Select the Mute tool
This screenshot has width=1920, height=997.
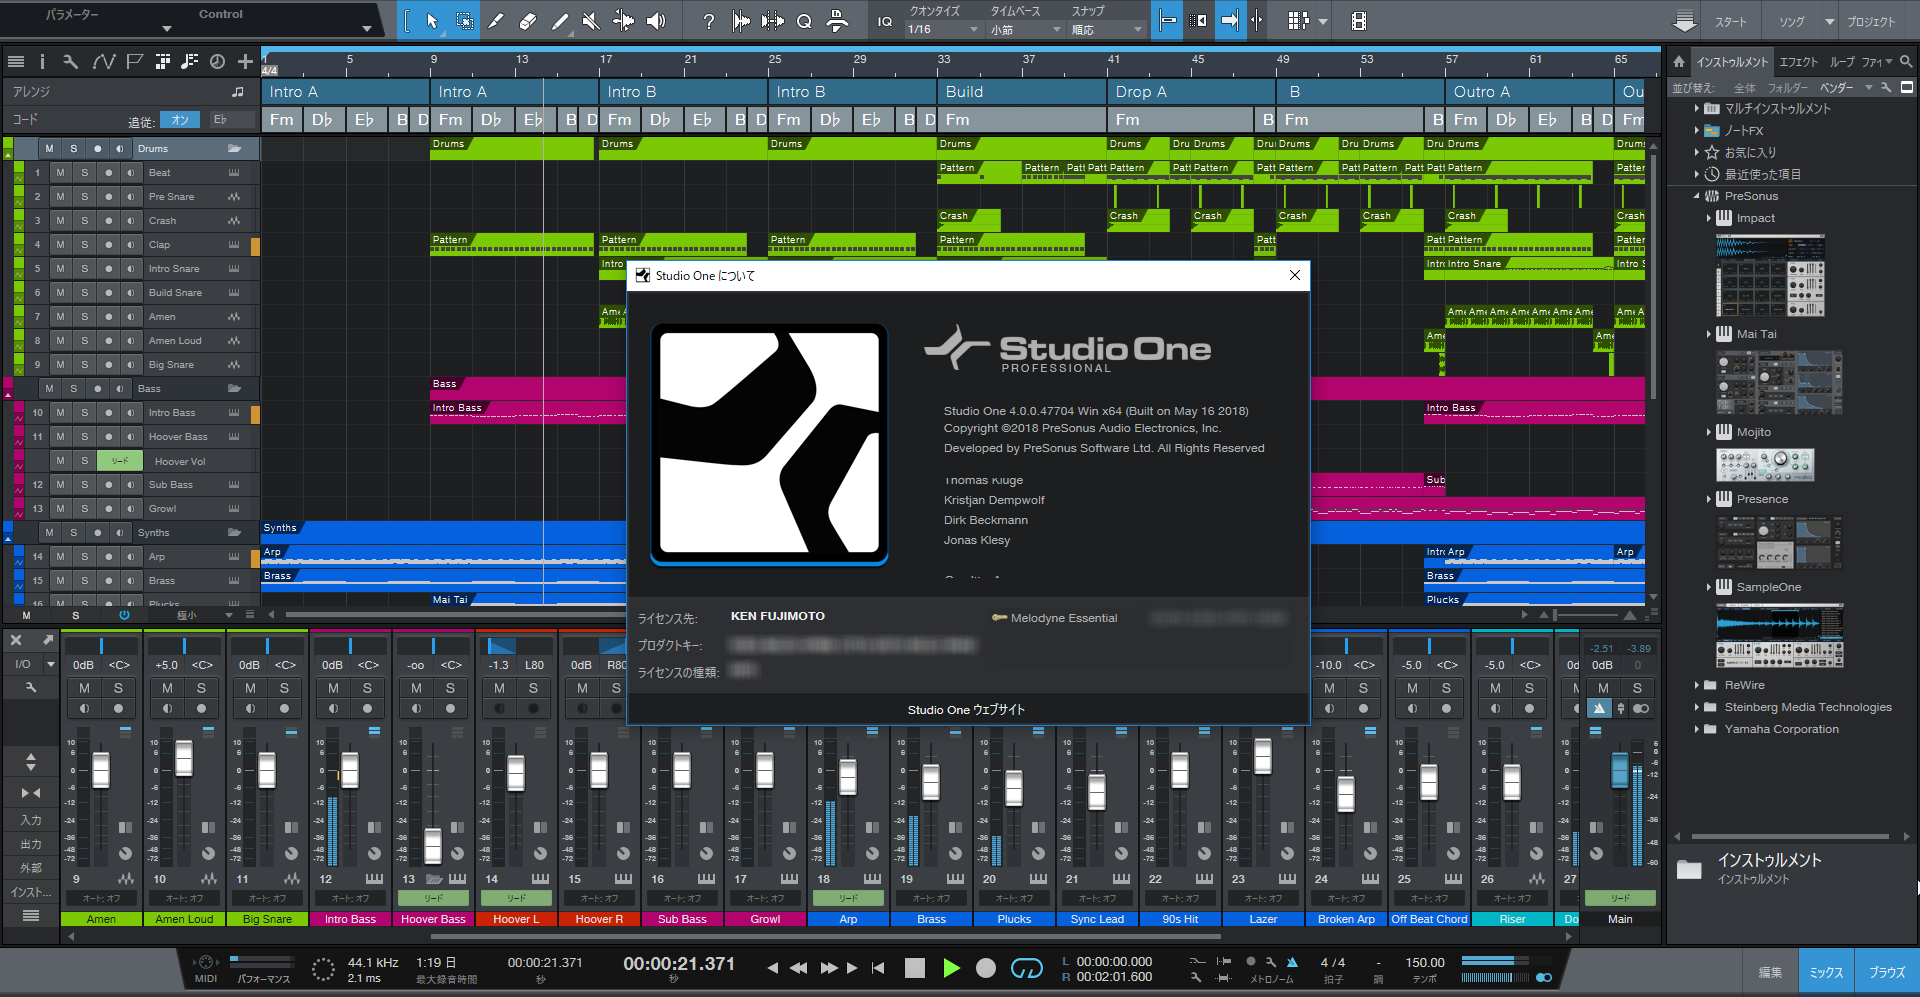[591, 21]
